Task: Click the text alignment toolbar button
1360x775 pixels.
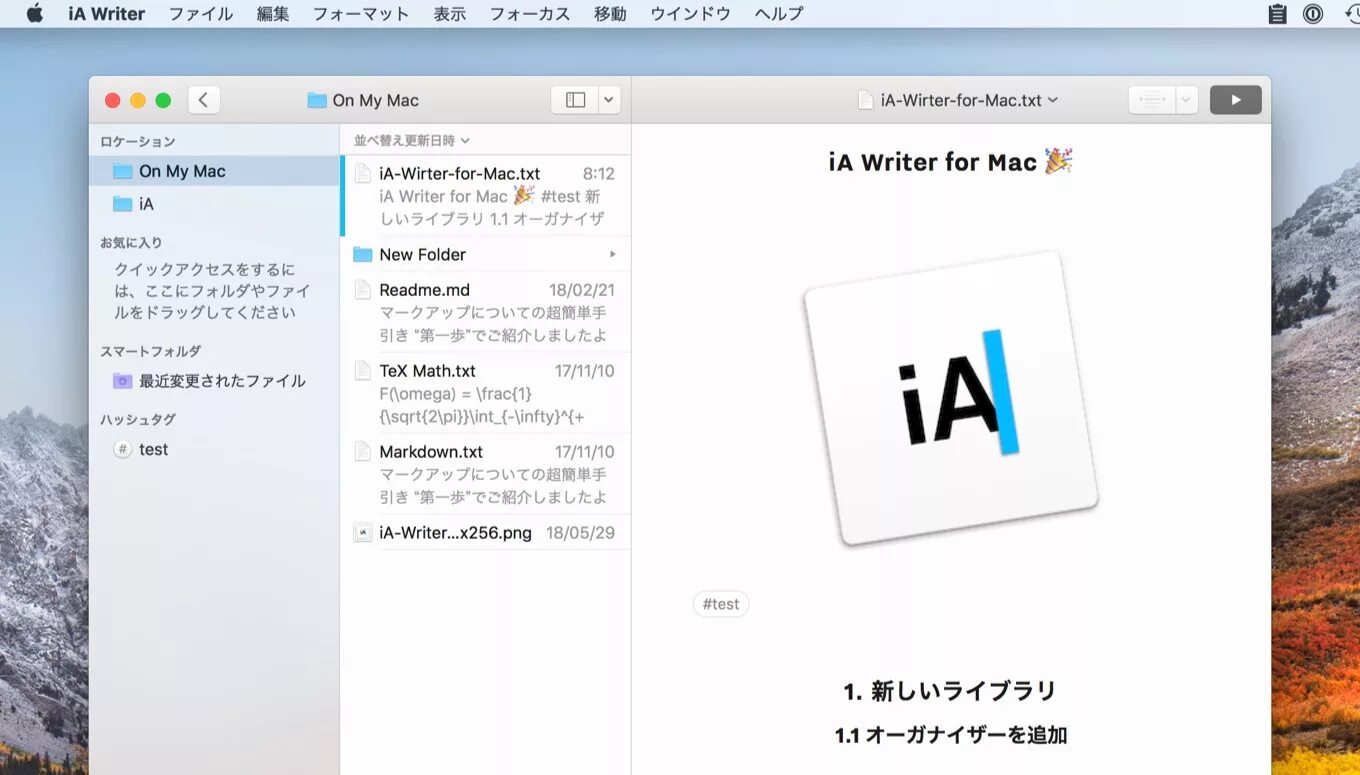Action: [1151, 100]
